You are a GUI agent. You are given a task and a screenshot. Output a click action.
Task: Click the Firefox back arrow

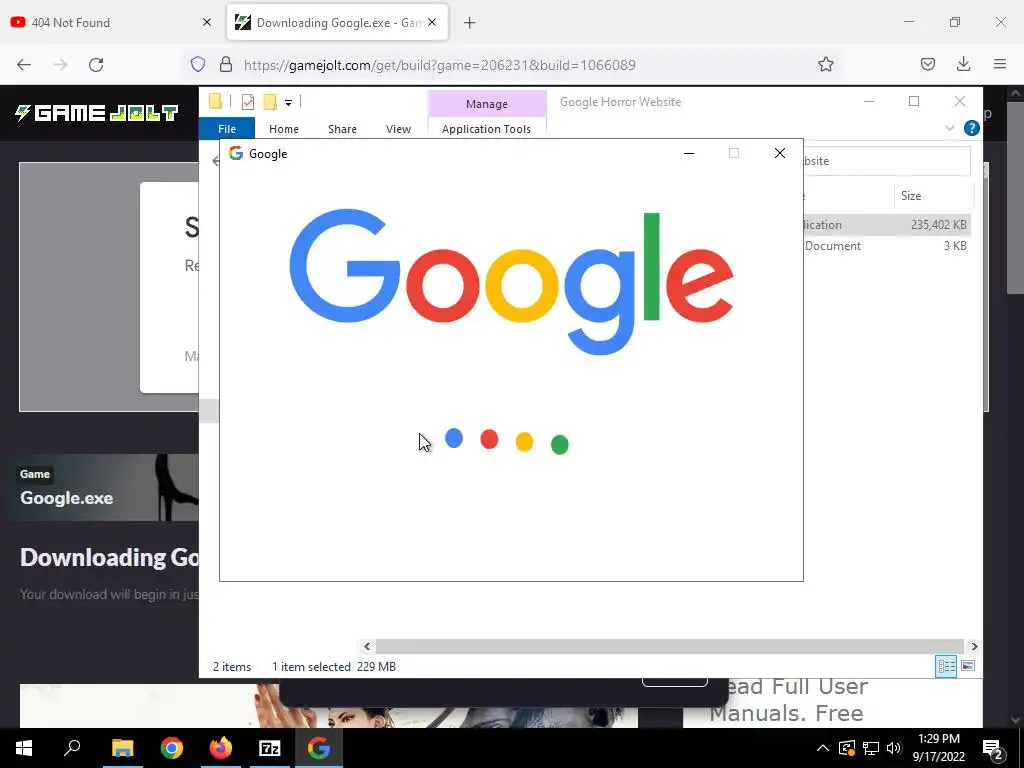(24, 65)
